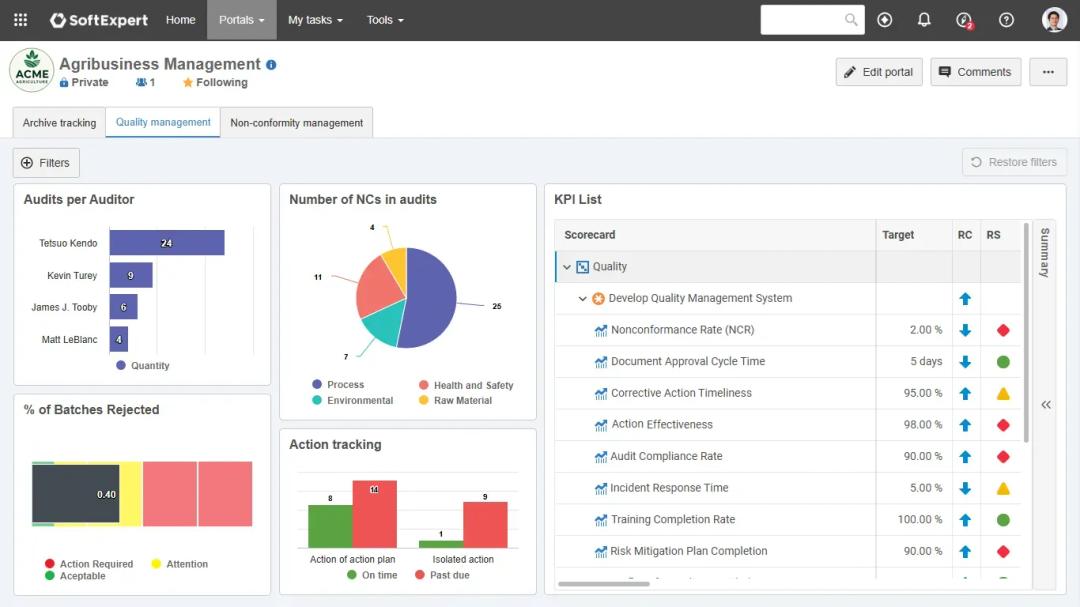Expand the Summary side panel arrows

[1046, 405]
